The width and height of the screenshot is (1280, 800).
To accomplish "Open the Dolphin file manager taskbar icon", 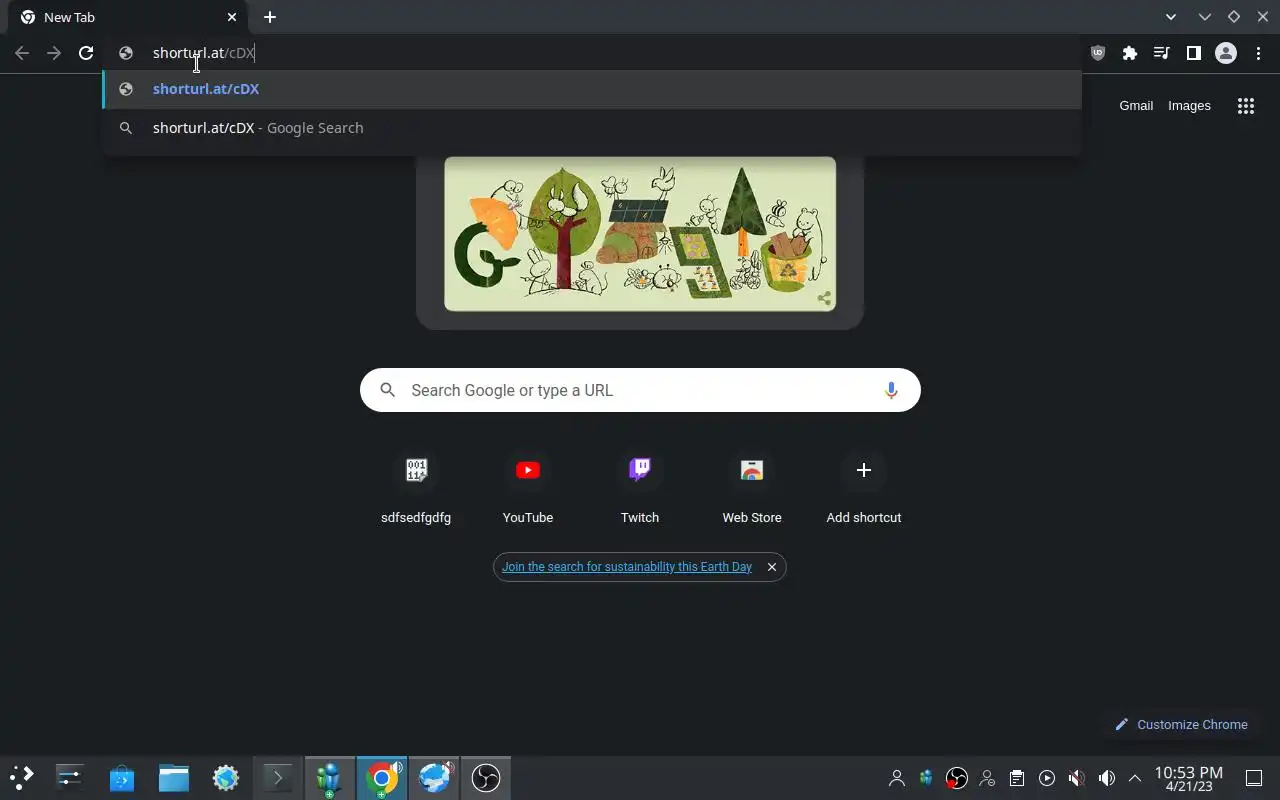I will pyautogui.click(x=174, y=777).
